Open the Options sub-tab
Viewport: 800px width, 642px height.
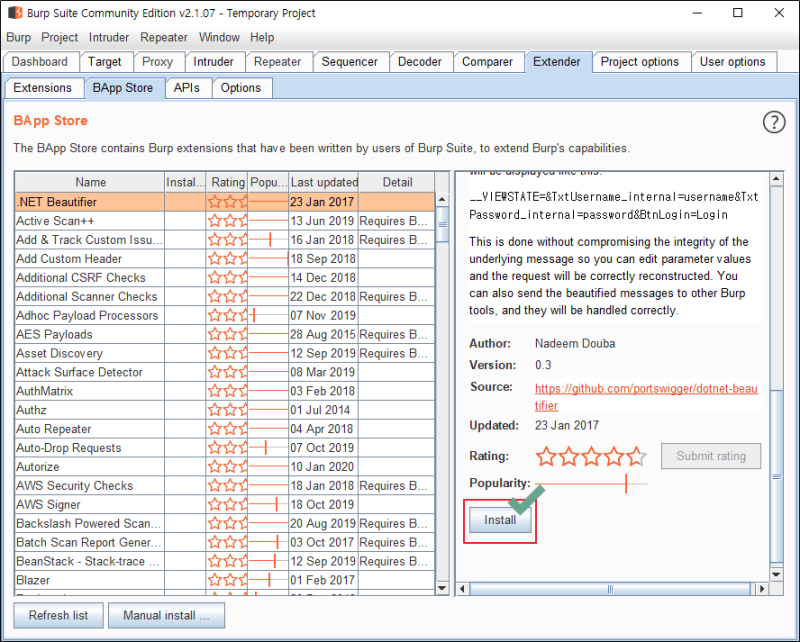[241, 88]
